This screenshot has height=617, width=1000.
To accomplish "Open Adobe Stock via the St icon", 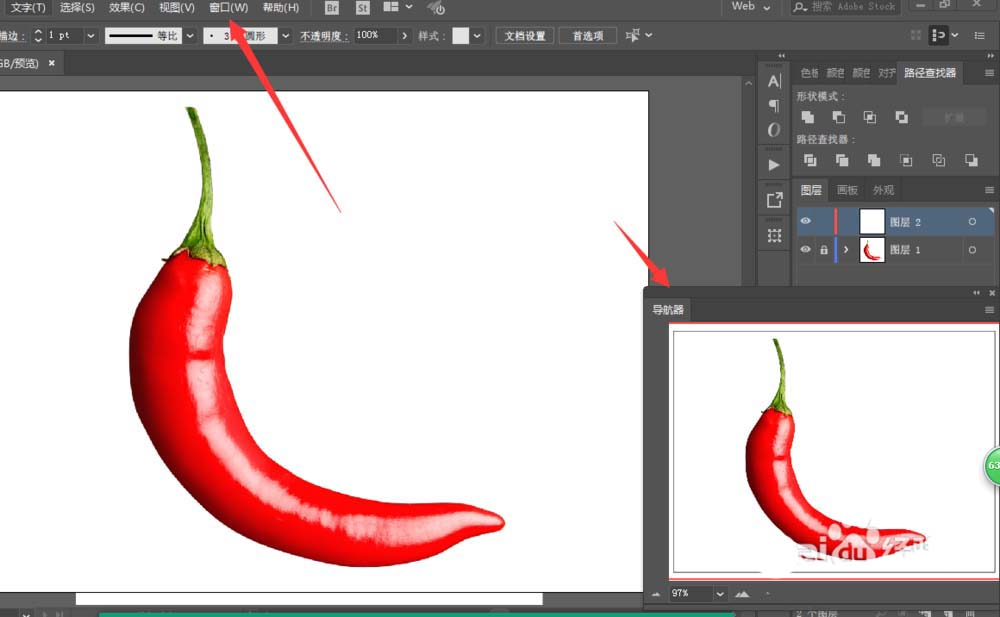I will coord(362,8).
